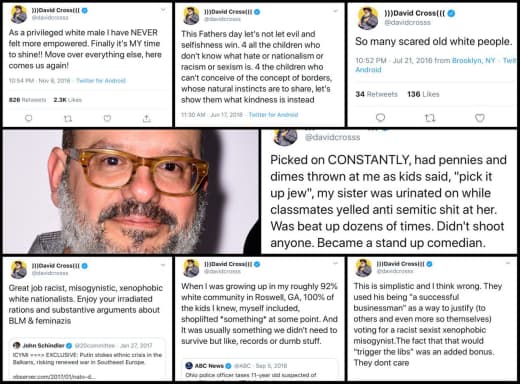This screenshot has width=520, height=384.
Task: Reply to the scared old white people tweet
Action: (380, 117)
